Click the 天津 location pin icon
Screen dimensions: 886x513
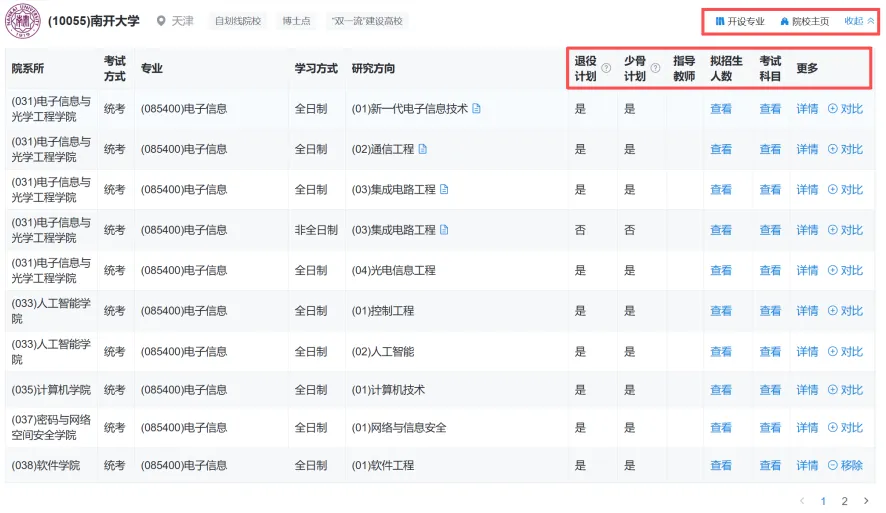pos(161,21)
